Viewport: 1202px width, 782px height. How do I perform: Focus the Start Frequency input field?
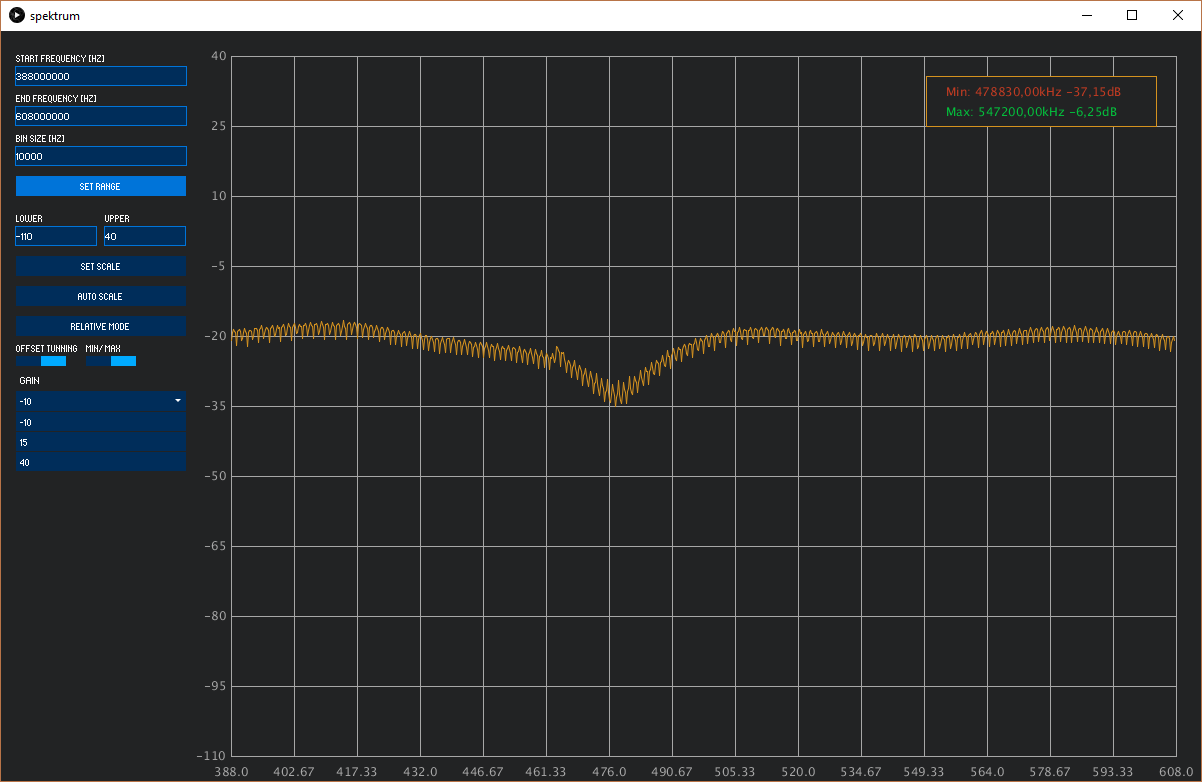click(x=100, y=76)
